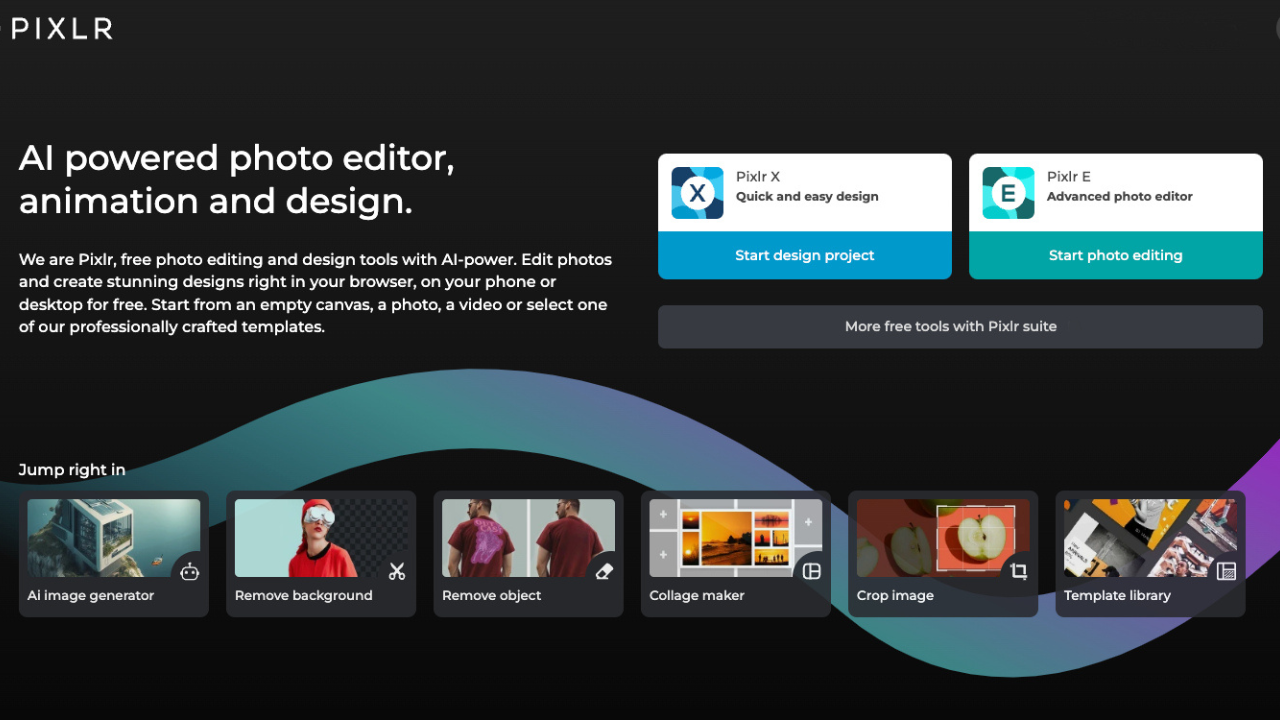Click the Pixlr E app icon

click(x=1008, y=193)
